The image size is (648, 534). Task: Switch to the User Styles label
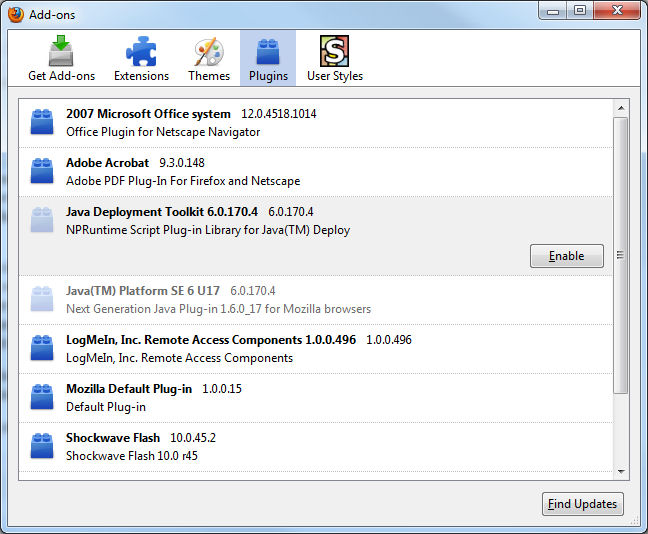[x=335, y=76]
